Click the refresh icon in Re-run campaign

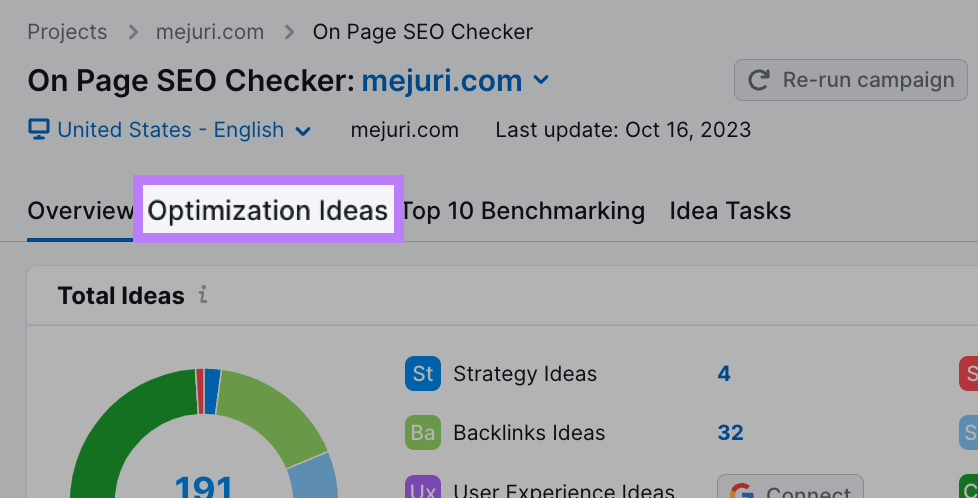[x=760, y=80]
